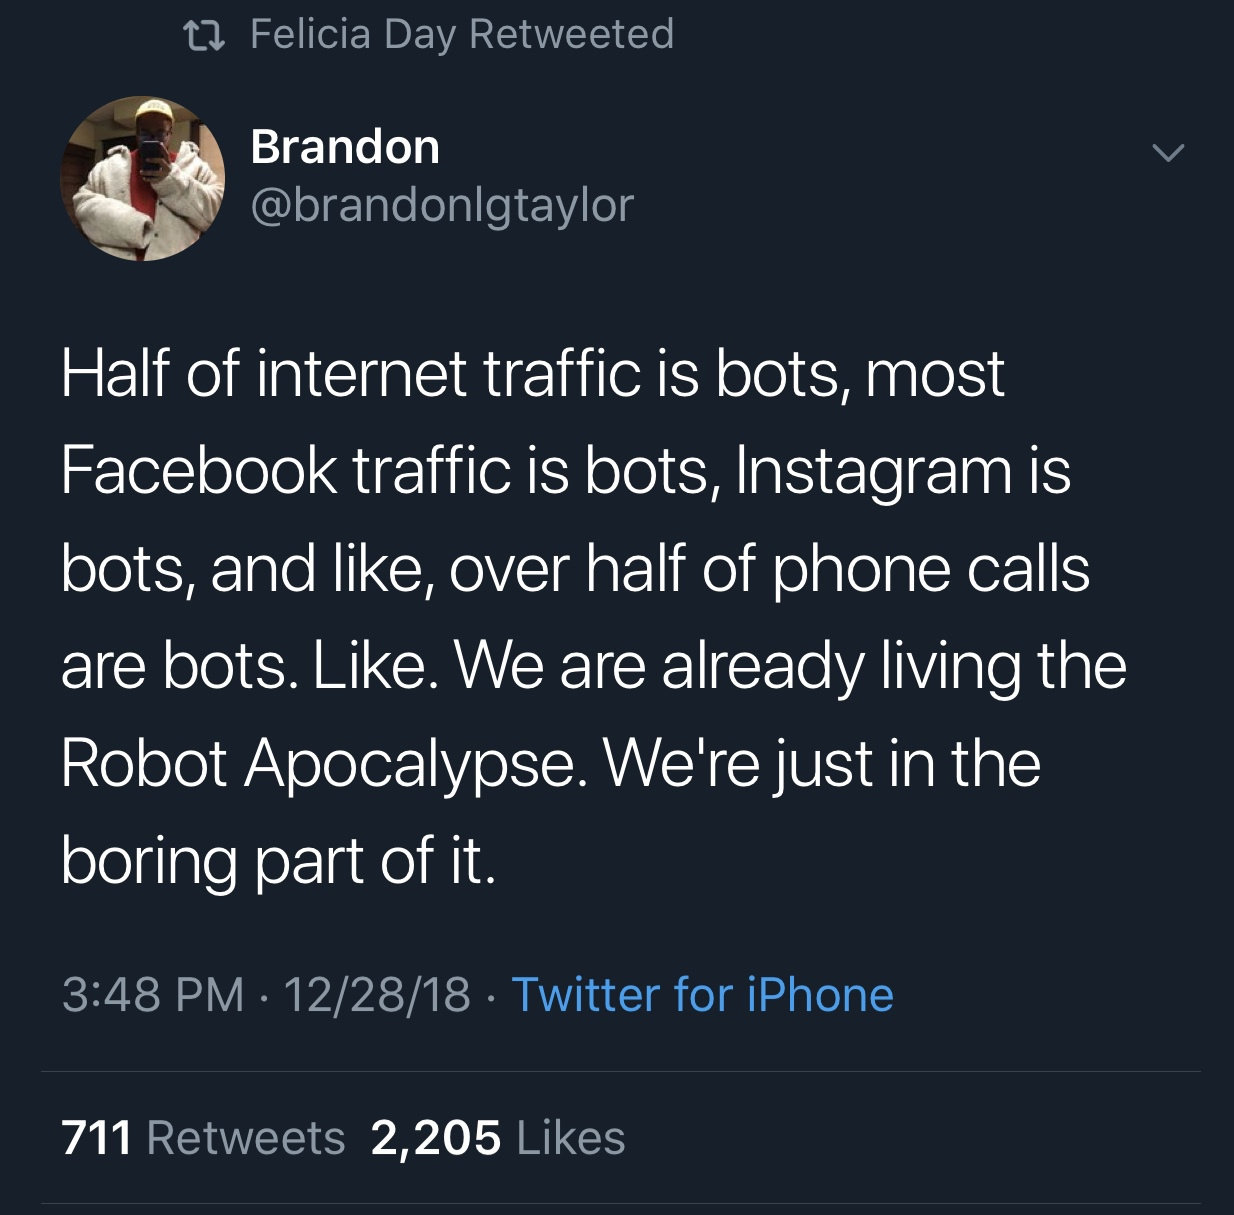Click the phrase boring part of it
Screen dimensions: 1234x1215
coord(278,861)
